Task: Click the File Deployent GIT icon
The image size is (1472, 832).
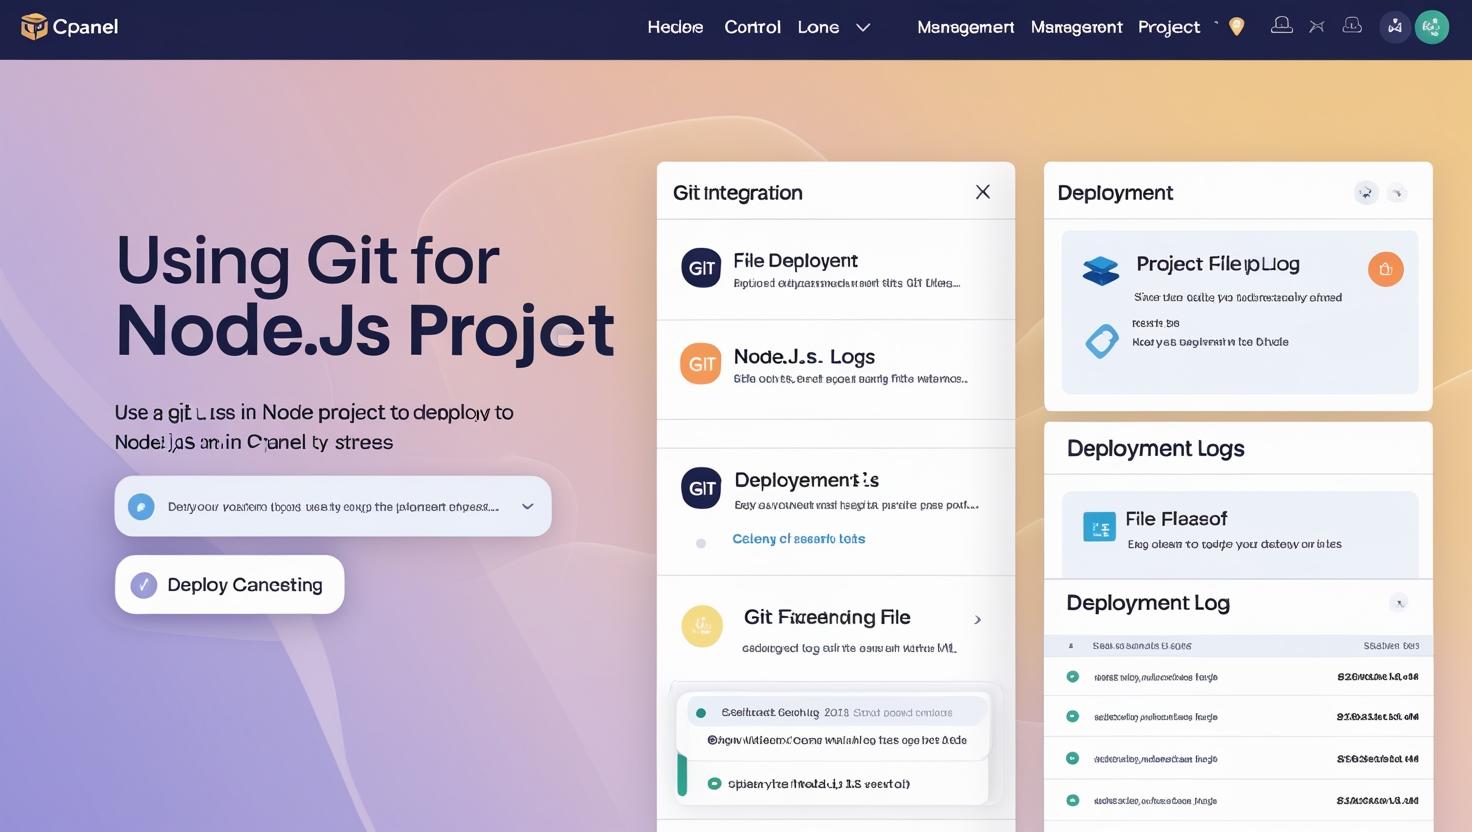Action: pyautogui.click(x=701, y=268)
